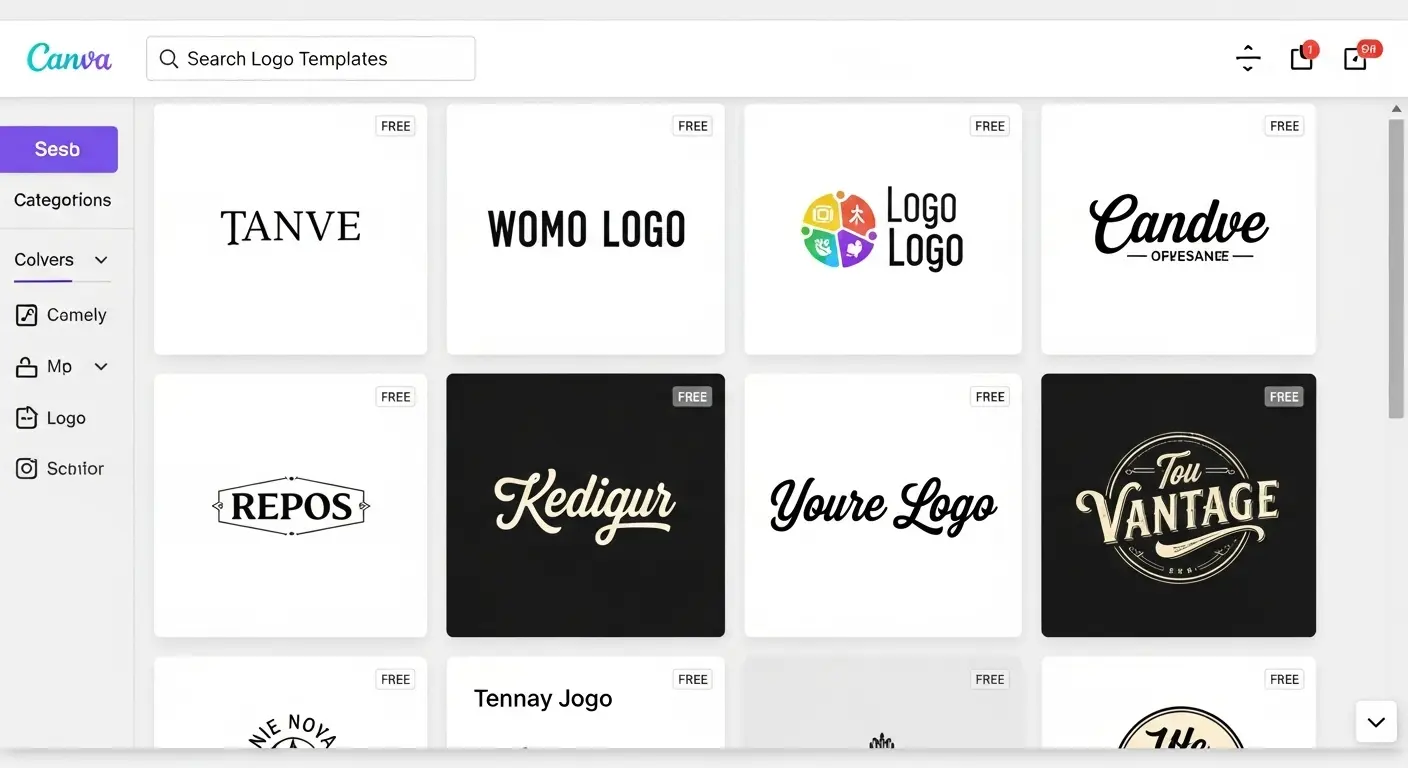Viewport: 1408px width, 768px height.
Task: Select the Colvers tab label
Action: pos(44,260)
